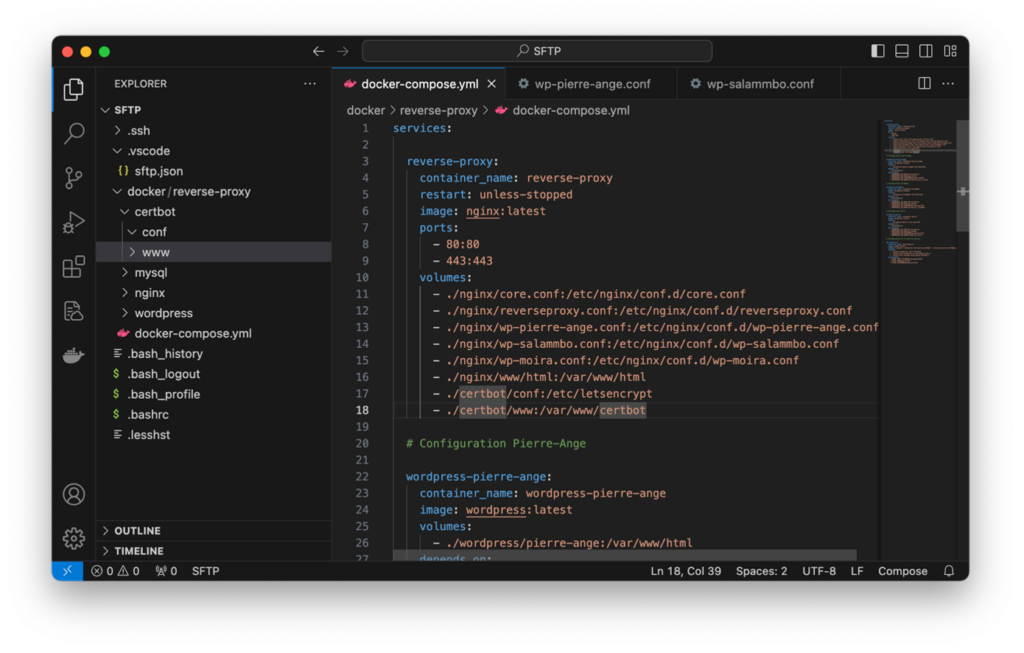Image resolution: width=1024 pixels, height=653 pixels.
Task: Expand the .ssh folder
Action: pos(214,131)
